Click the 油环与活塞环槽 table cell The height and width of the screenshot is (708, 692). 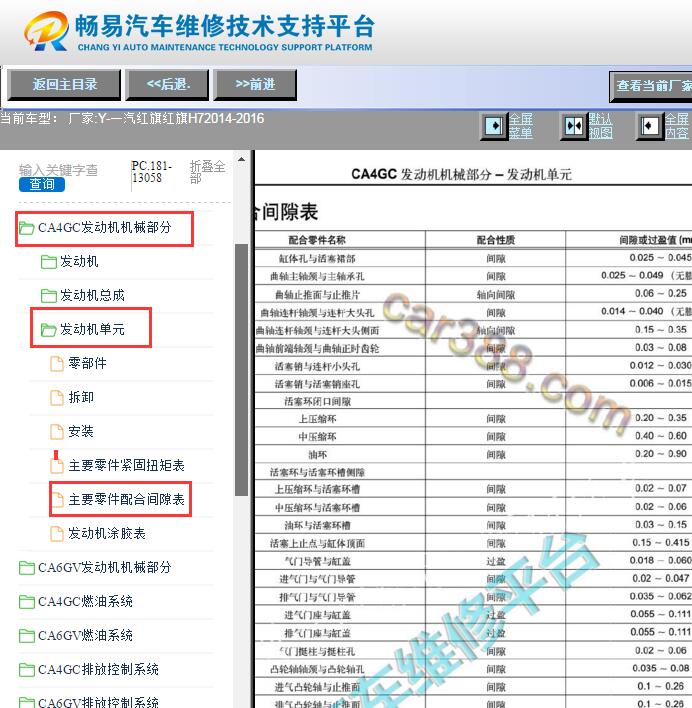pos(317,526)
